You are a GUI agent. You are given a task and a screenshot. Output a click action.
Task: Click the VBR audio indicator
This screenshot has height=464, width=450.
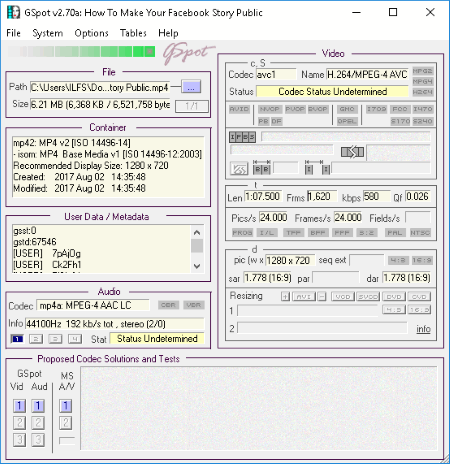pyautogui.click(x=194, y=305)
